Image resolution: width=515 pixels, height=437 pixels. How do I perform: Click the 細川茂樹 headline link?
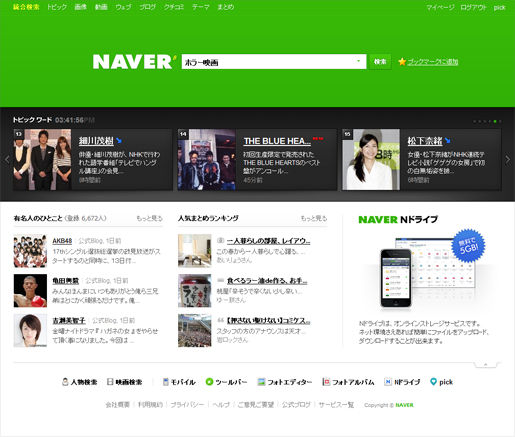96,141
